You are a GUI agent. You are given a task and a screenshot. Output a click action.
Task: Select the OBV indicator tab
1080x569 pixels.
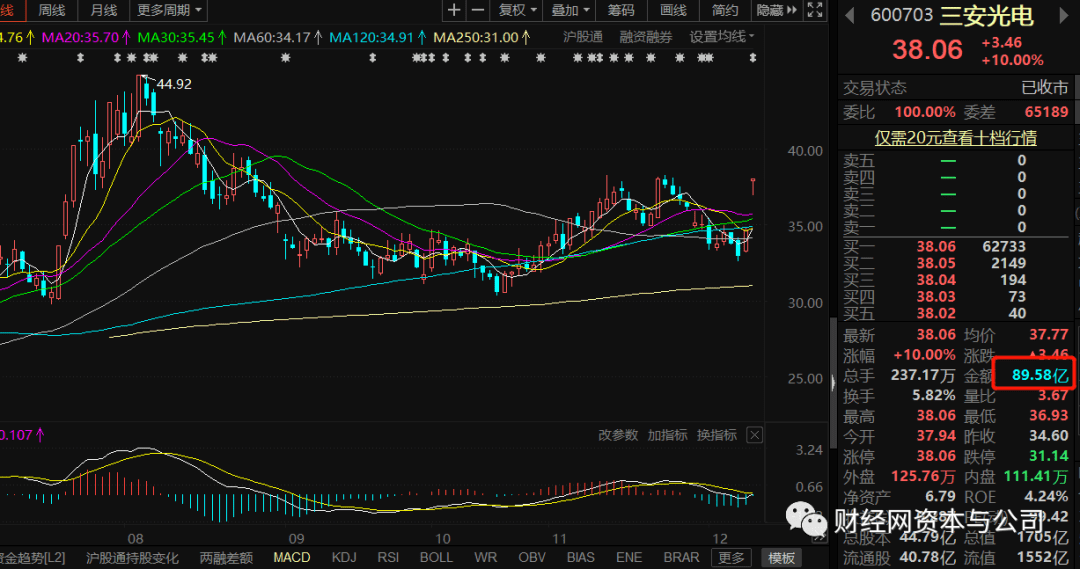(532, 557)
